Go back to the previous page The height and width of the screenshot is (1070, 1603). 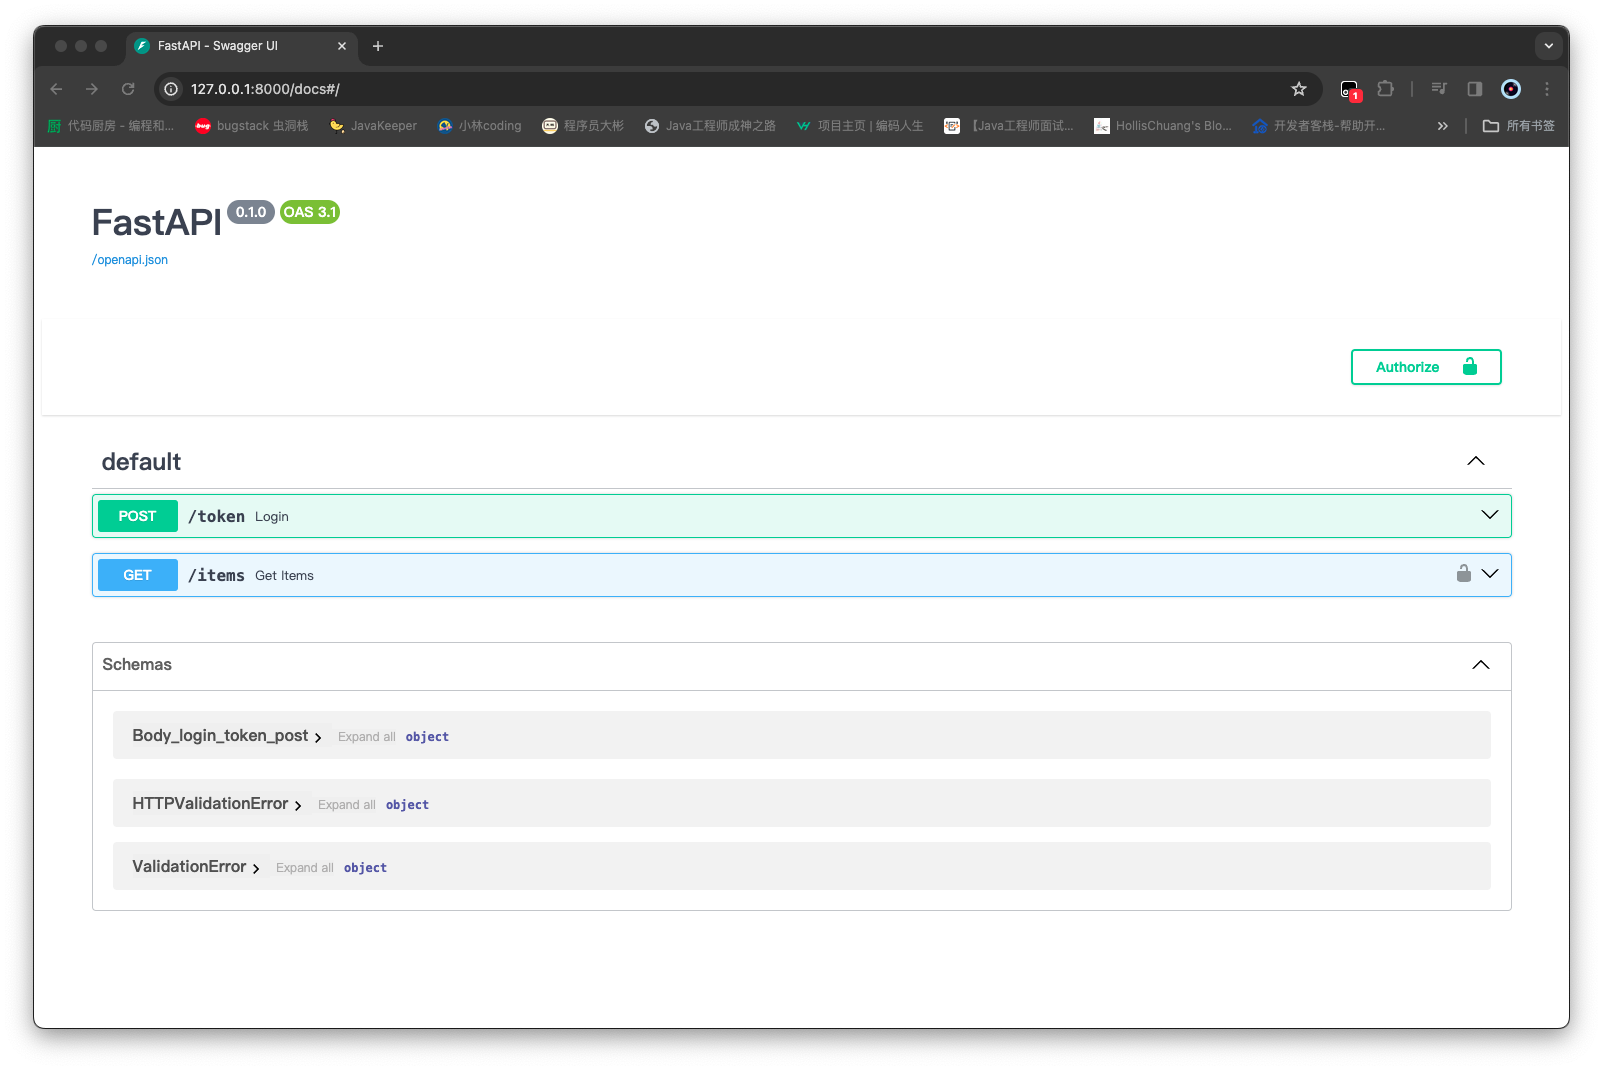[x=56, y=89]
